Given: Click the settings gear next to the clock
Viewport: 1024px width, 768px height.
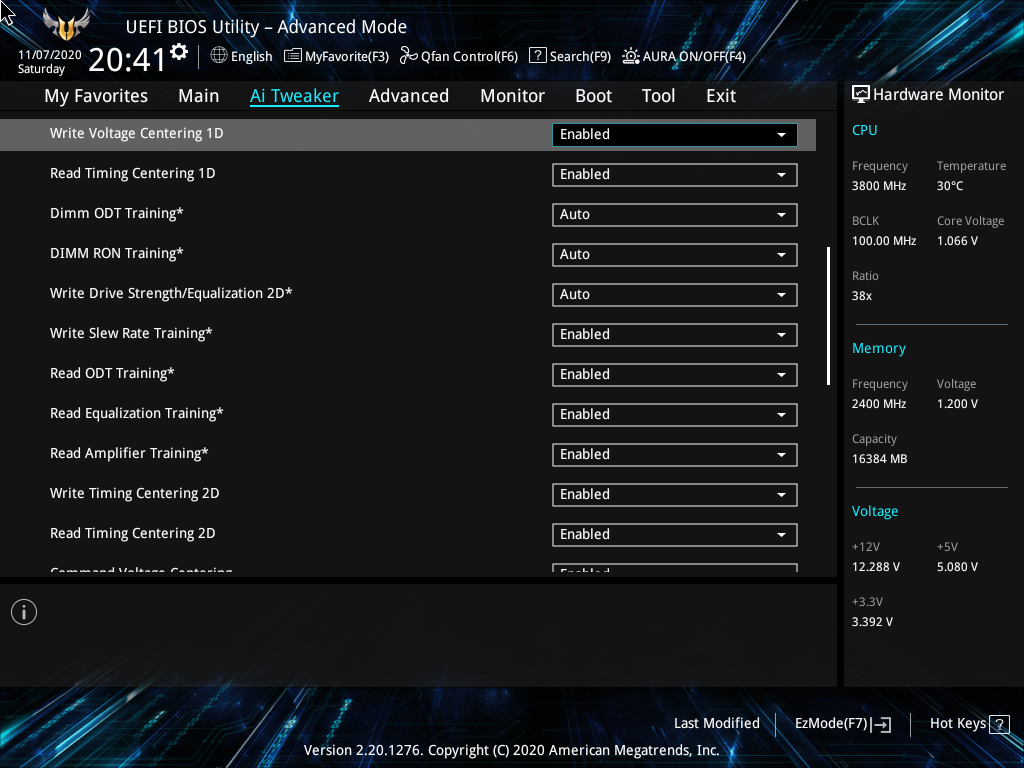Looking at the screenshot, I should (179, 52).
